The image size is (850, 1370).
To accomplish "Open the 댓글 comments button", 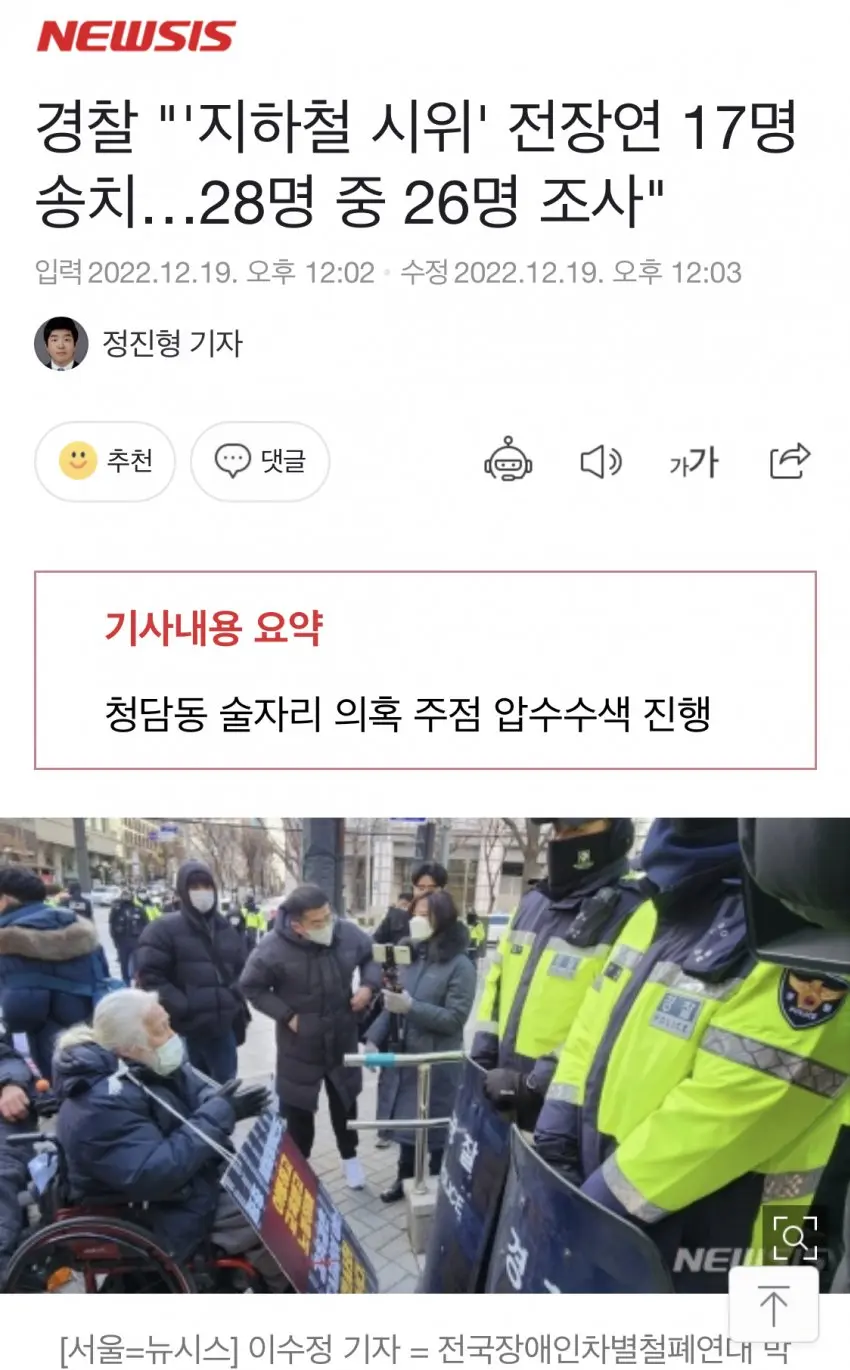I will (260, 461).
